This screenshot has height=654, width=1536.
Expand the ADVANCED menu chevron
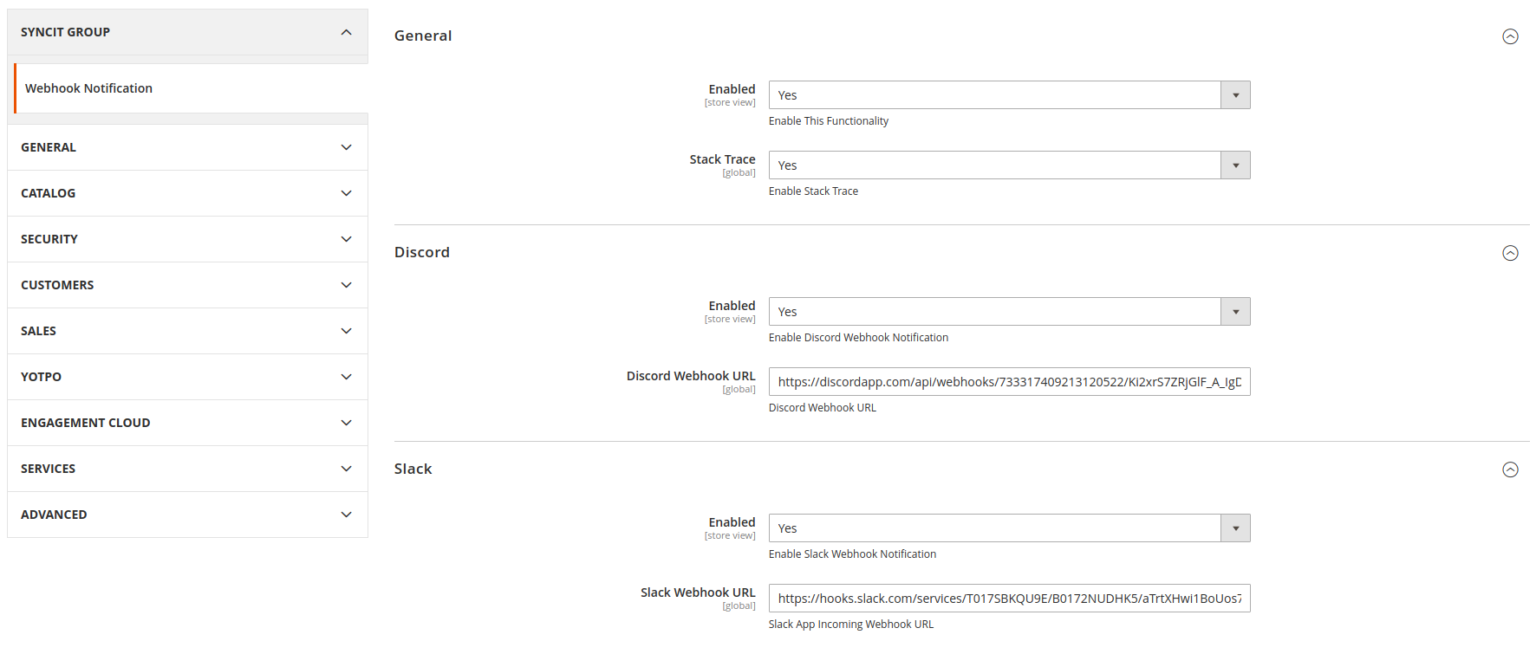[x=346, y=515]
